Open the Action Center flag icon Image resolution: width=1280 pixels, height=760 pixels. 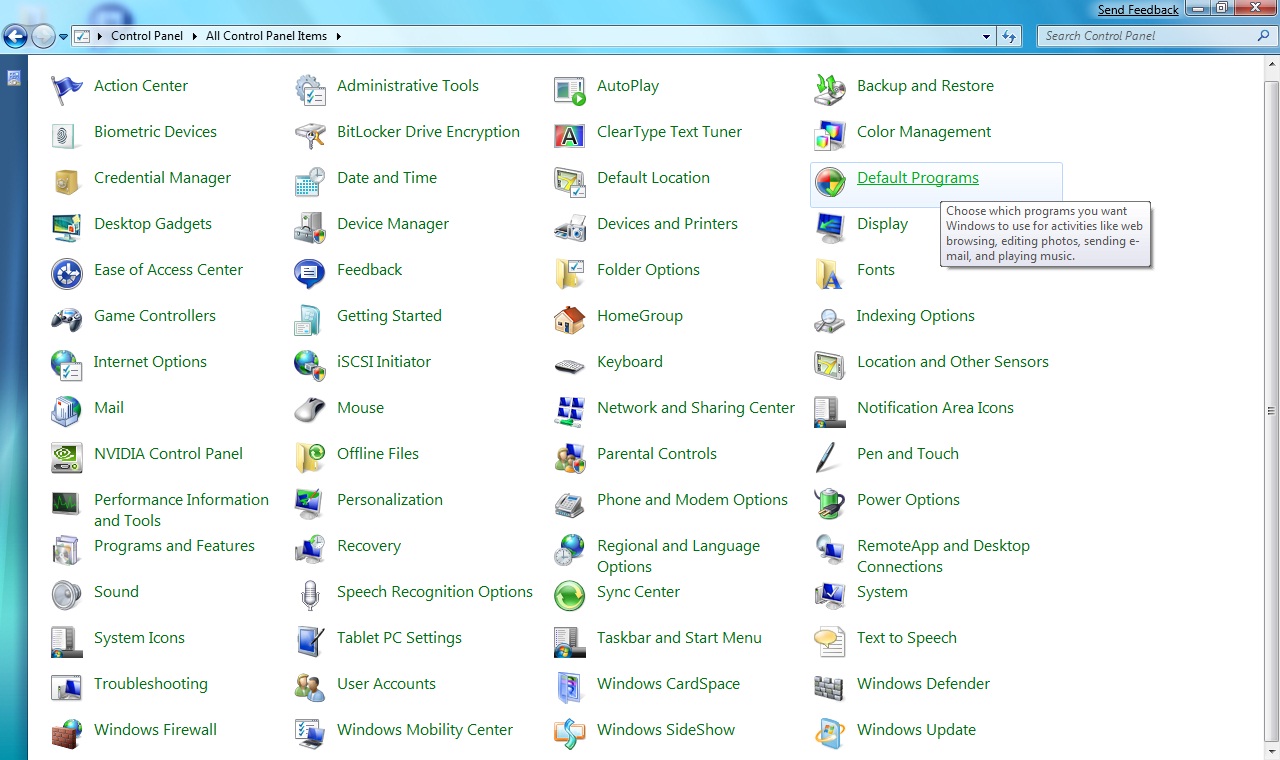[x=67, y=90]
